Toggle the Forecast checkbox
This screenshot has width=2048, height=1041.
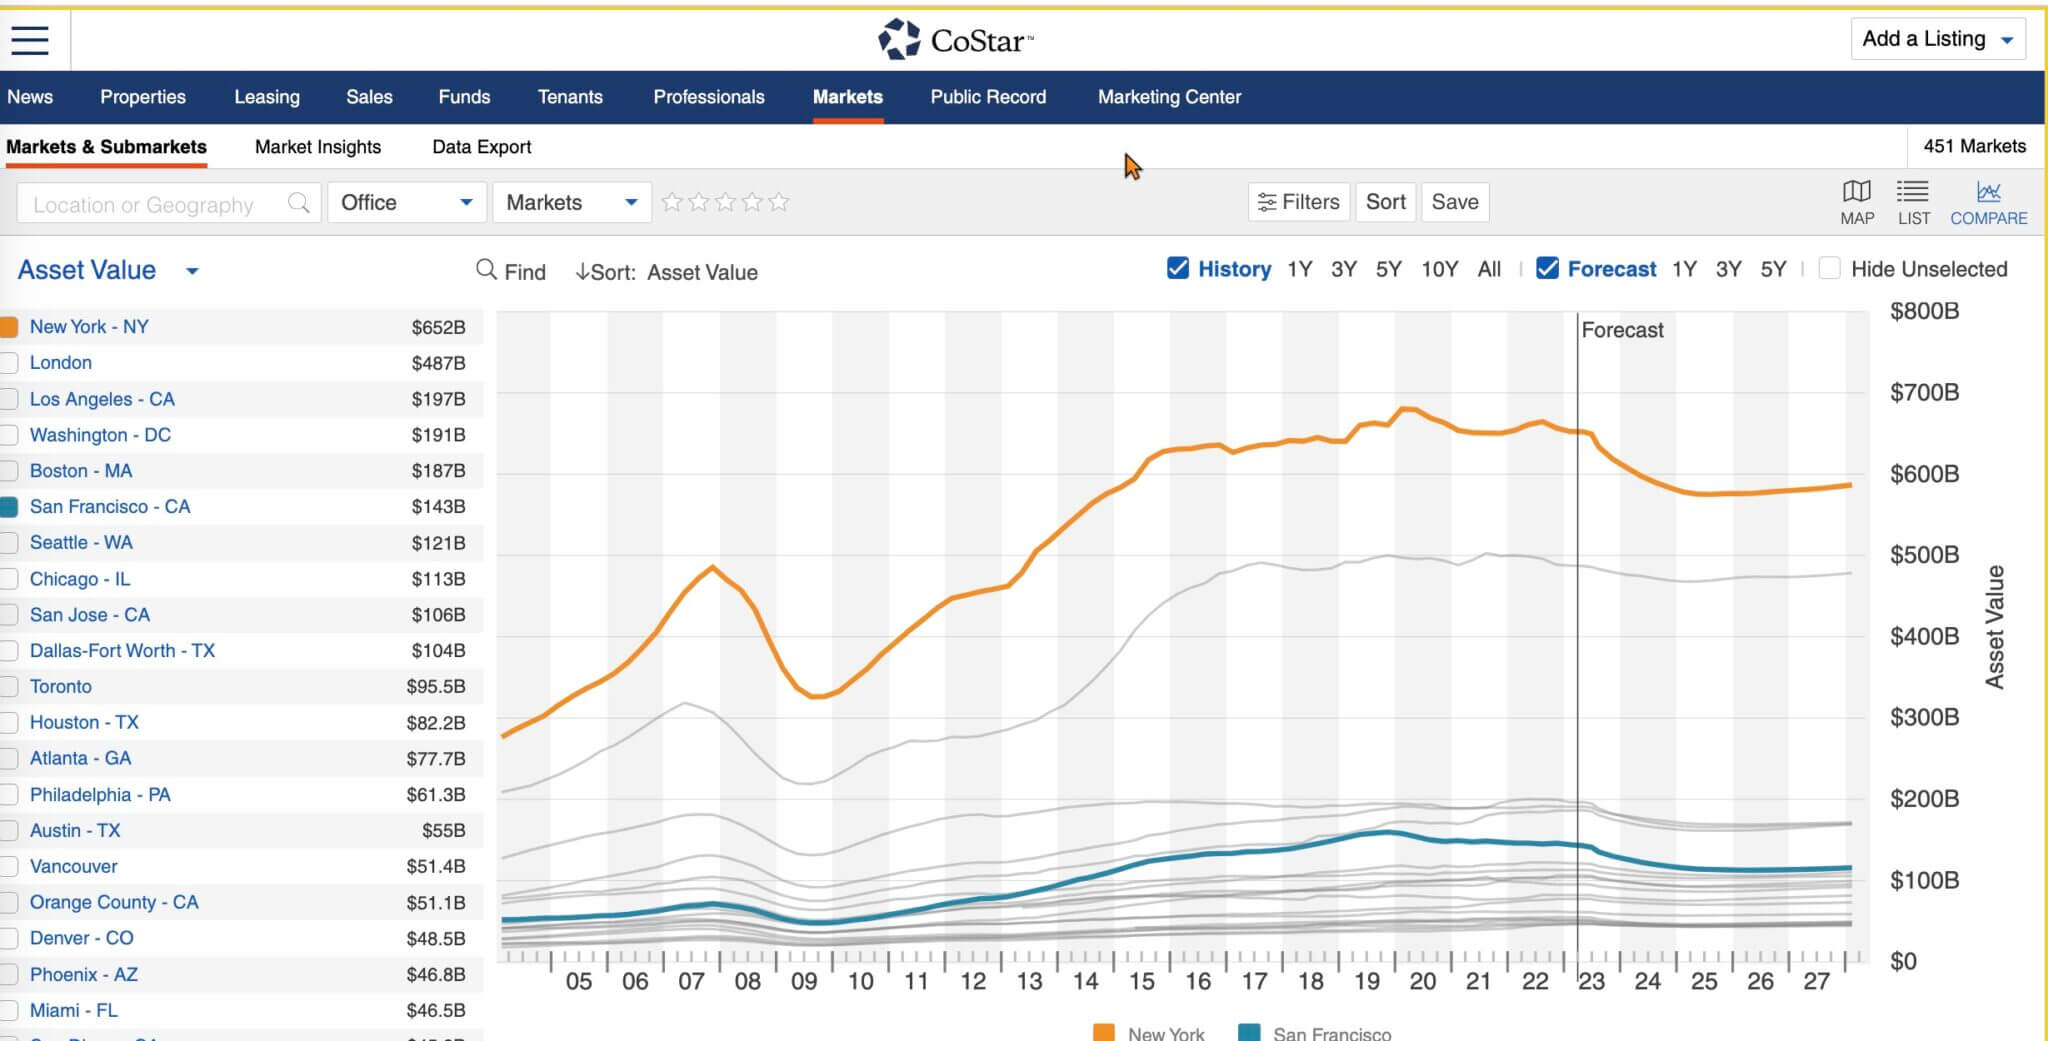pos(1547,268)
